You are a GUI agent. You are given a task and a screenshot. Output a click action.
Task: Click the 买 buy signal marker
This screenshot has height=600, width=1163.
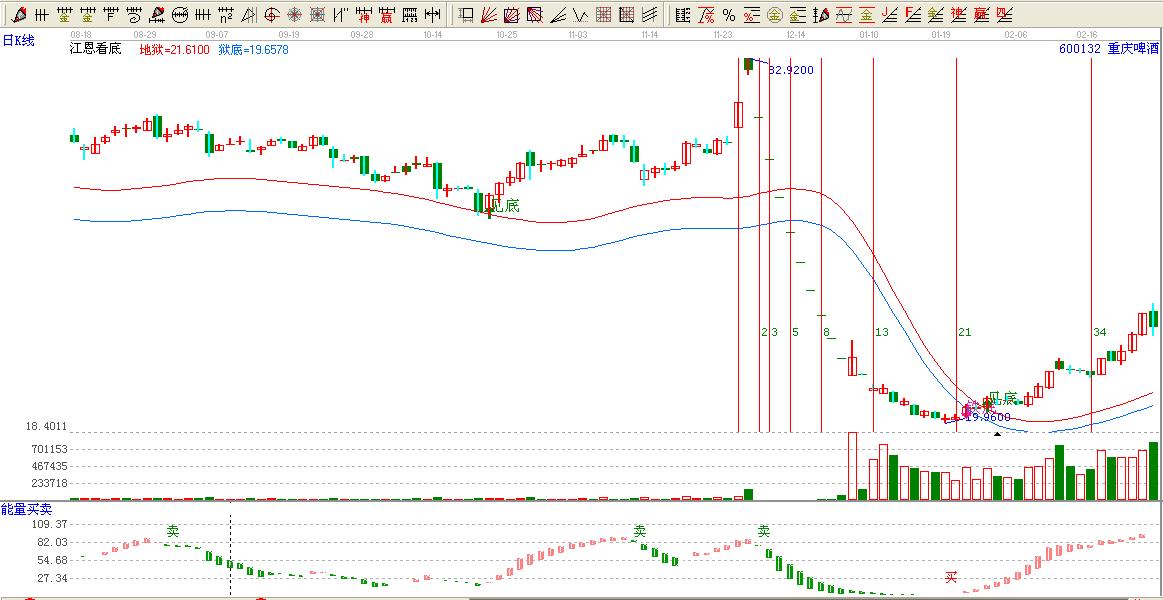[x=951, y=577]
